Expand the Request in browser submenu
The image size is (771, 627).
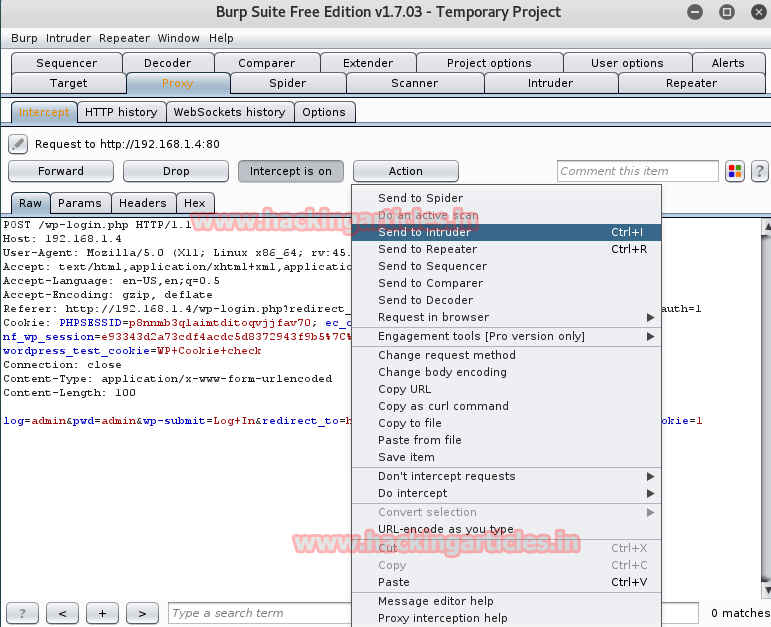coord(506,317)
